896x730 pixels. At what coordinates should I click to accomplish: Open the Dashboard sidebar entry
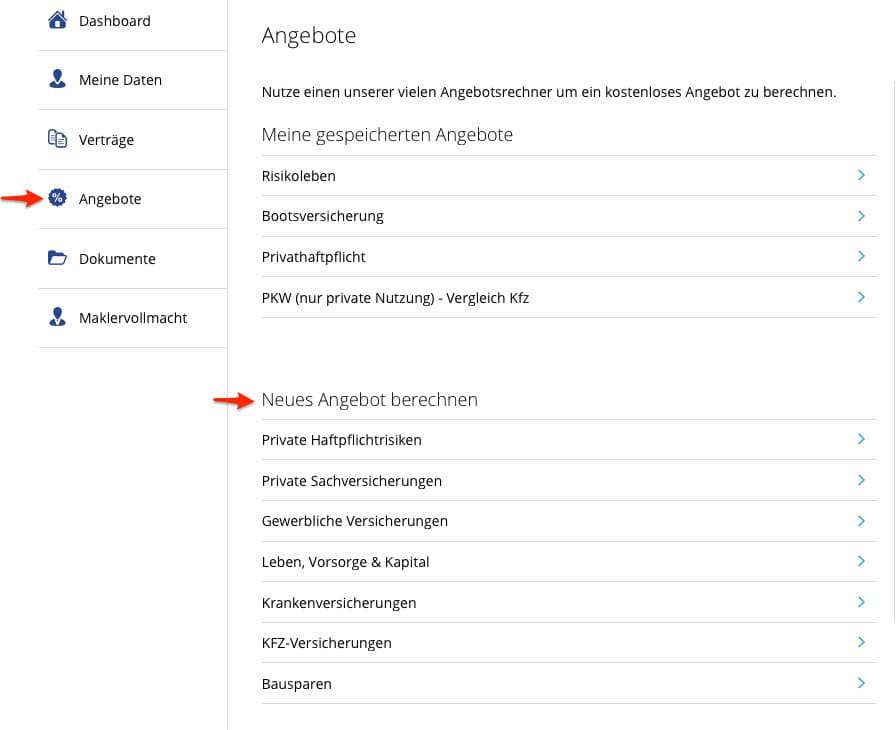pyautogui.click(x=114, y=20)
